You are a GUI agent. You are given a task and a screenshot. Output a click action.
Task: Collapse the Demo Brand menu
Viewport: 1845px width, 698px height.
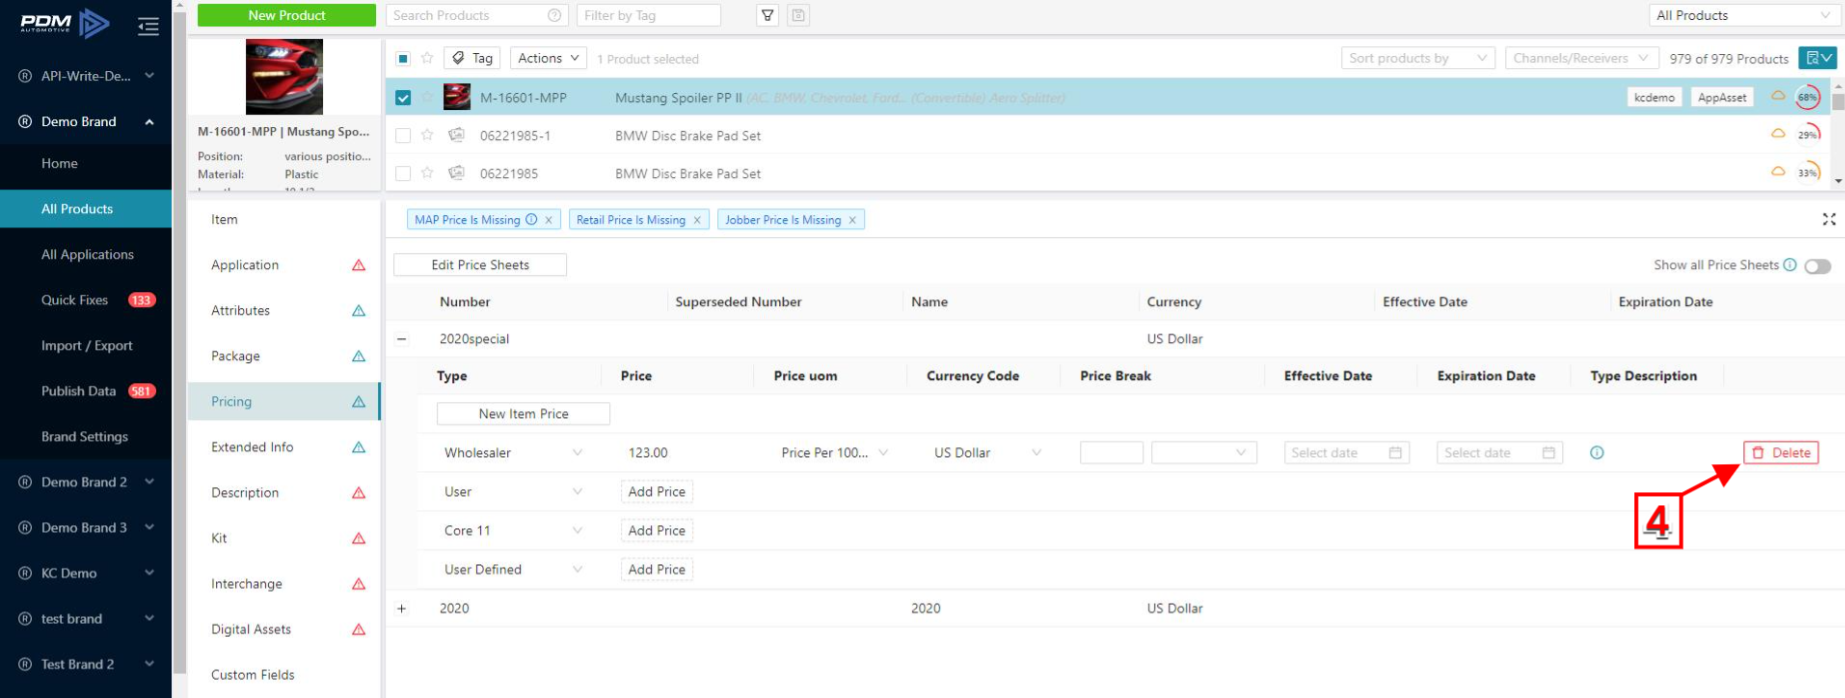86,122
